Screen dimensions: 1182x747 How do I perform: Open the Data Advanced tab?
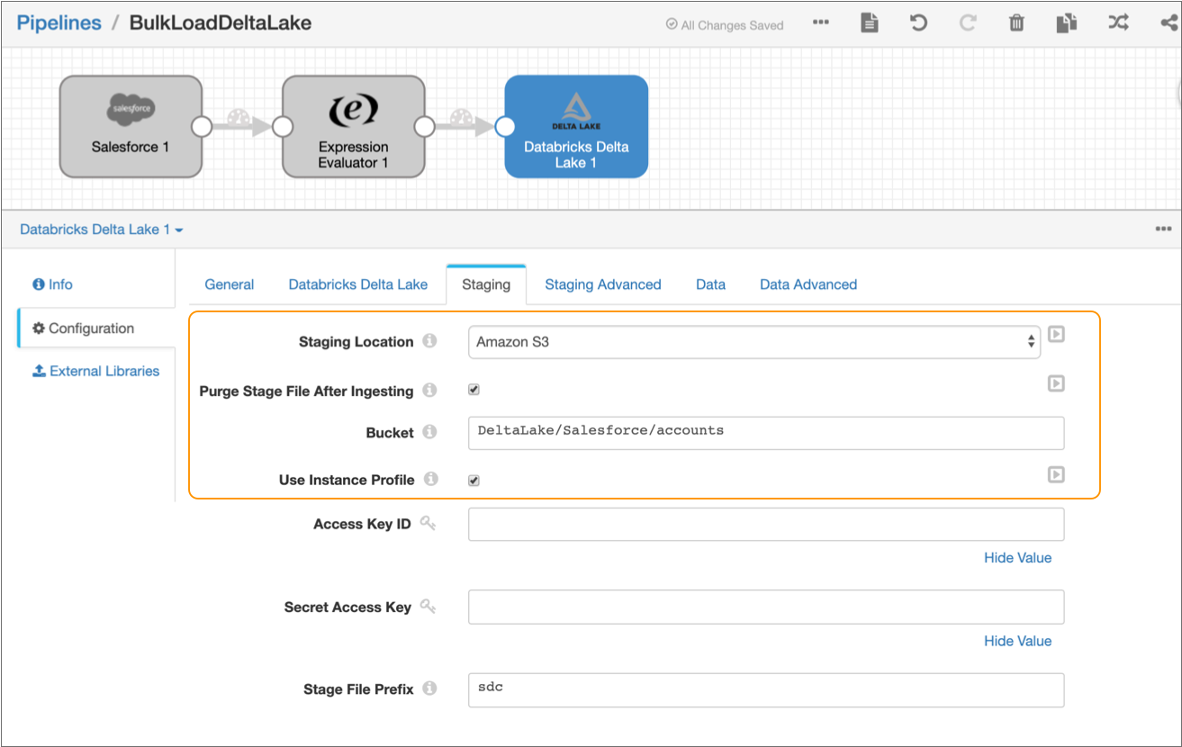click(x=808, y=284)
